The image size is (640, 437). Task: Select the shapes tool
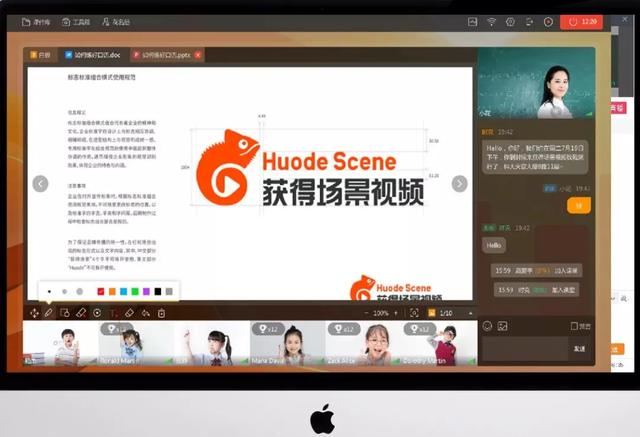coord(64,313)
